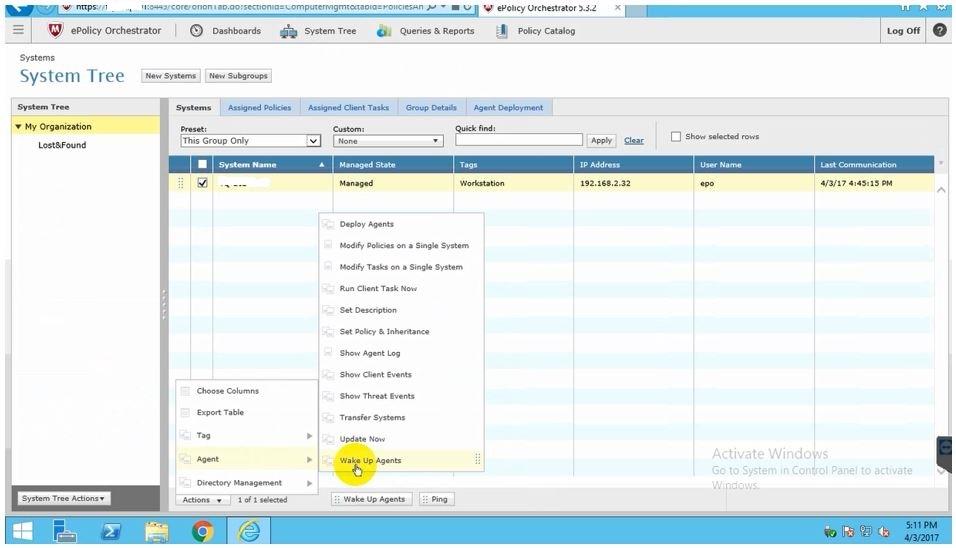This screenshot has height=548, width=956.
Task: Click the System Tree network icon
Action: point(289,31)
